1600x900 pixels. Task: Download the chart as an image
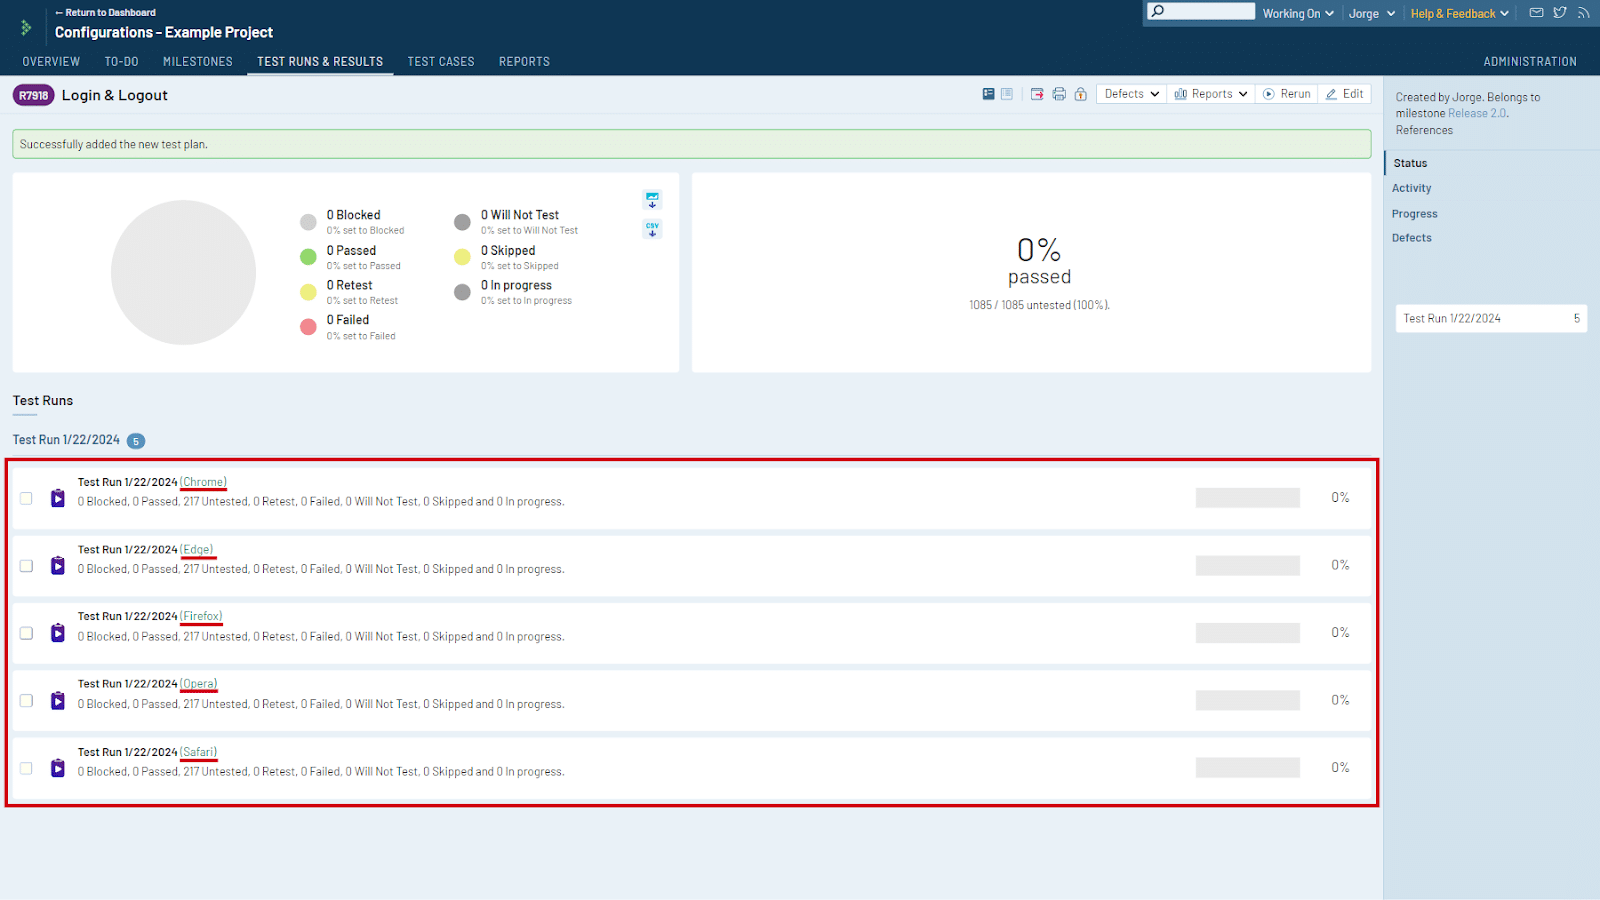(652, 199)
